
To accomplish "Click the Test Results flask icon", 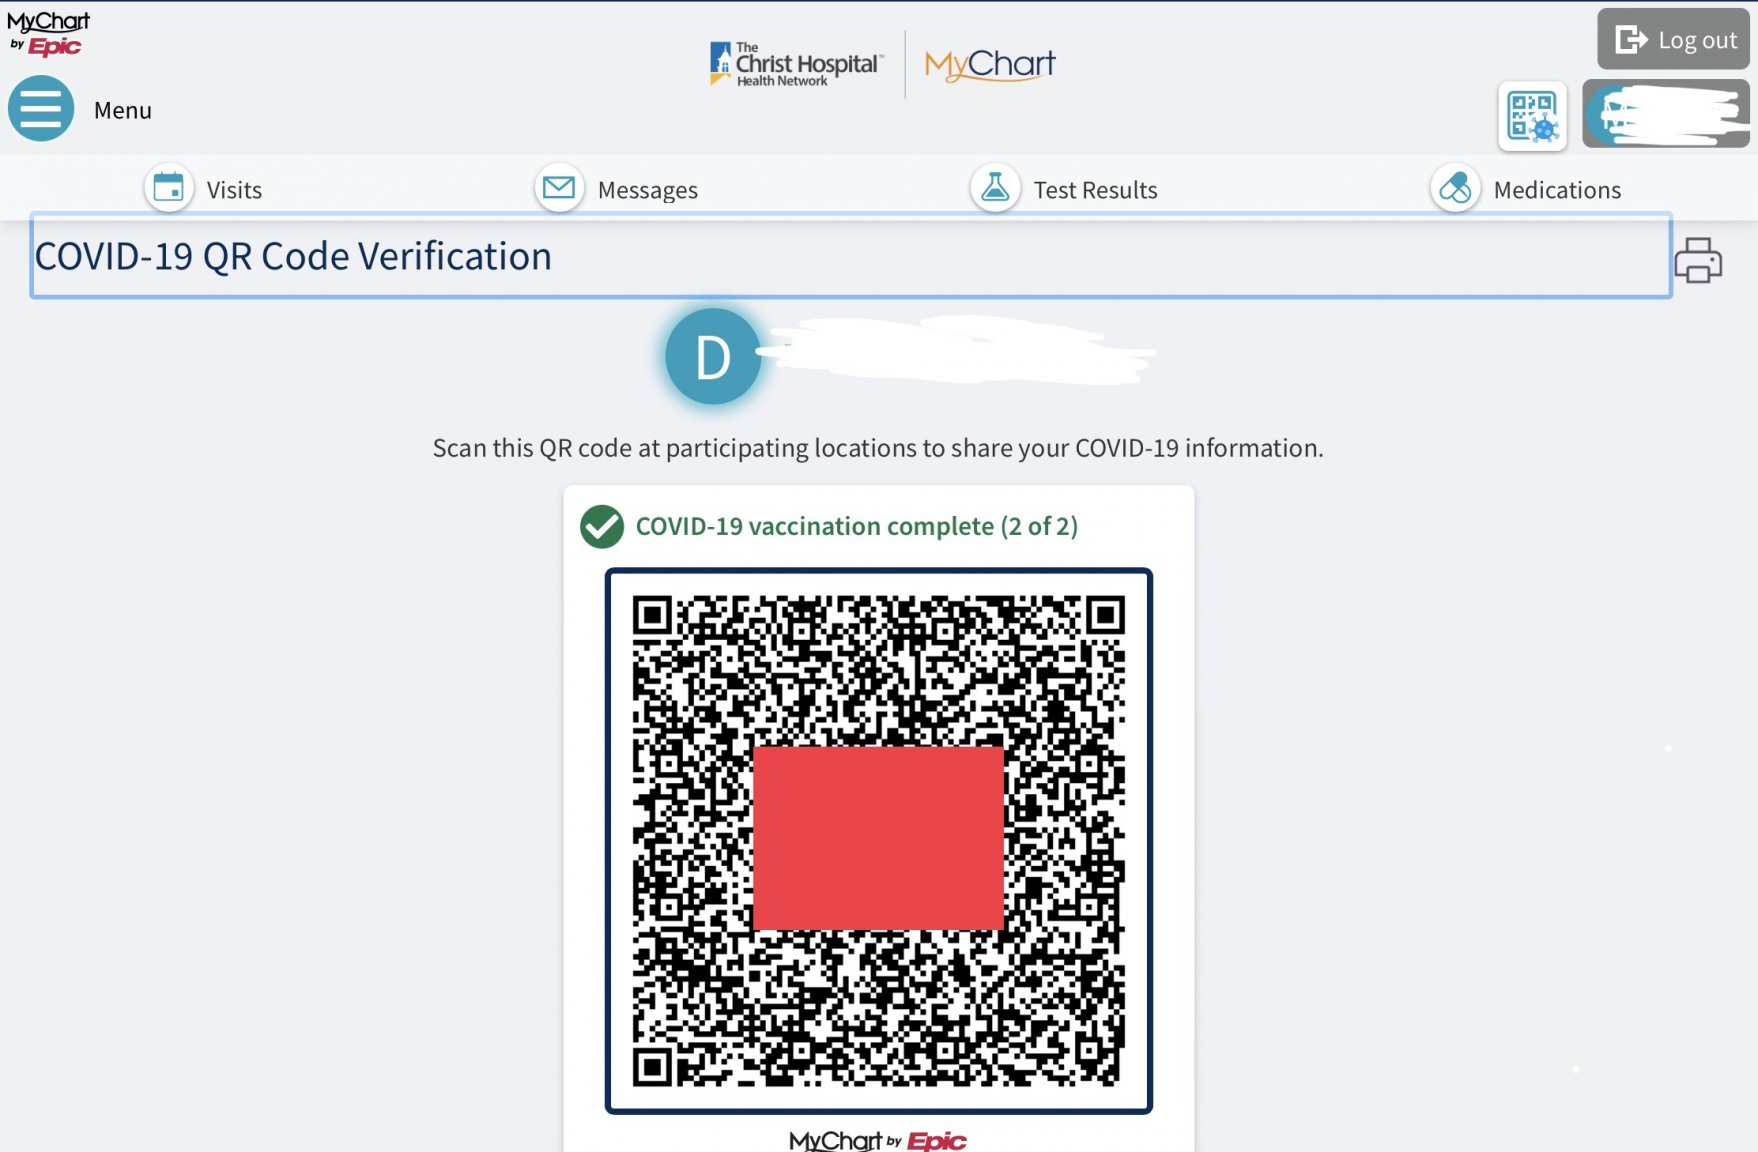I will click(x=995, y=188).
